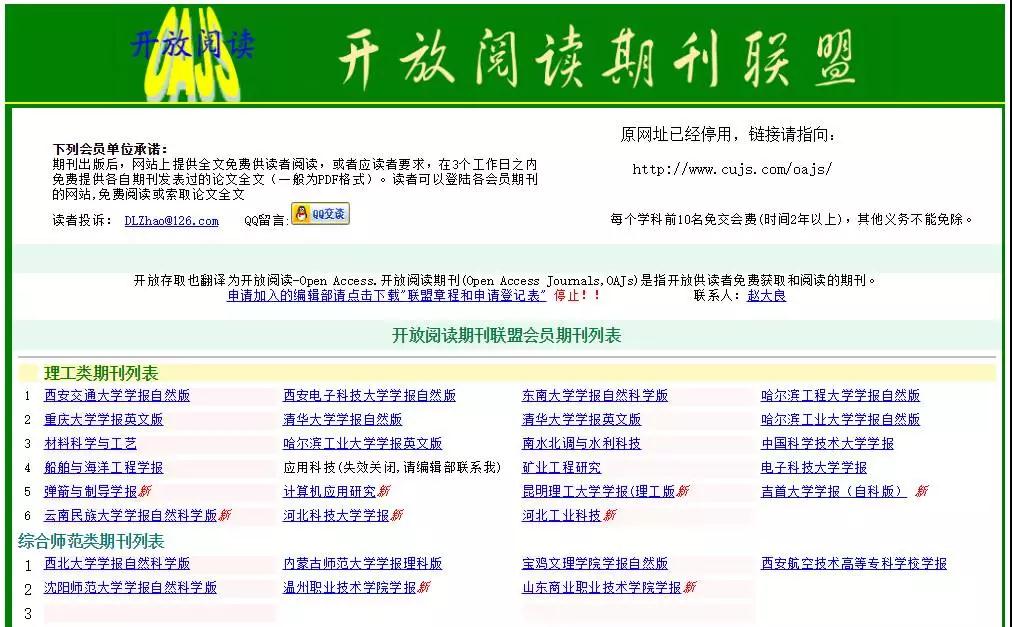Open 山东商业职业技术学院学报 link

(x=602, y=587)
